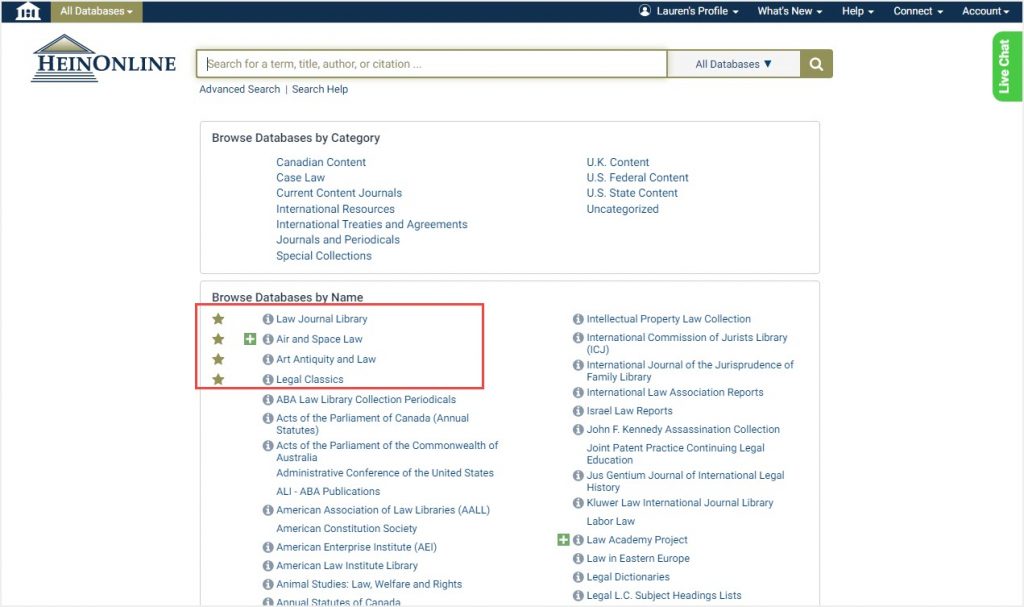Open the All Databases selector beside search box
1024x607 pixels.
tap(733, 64)
